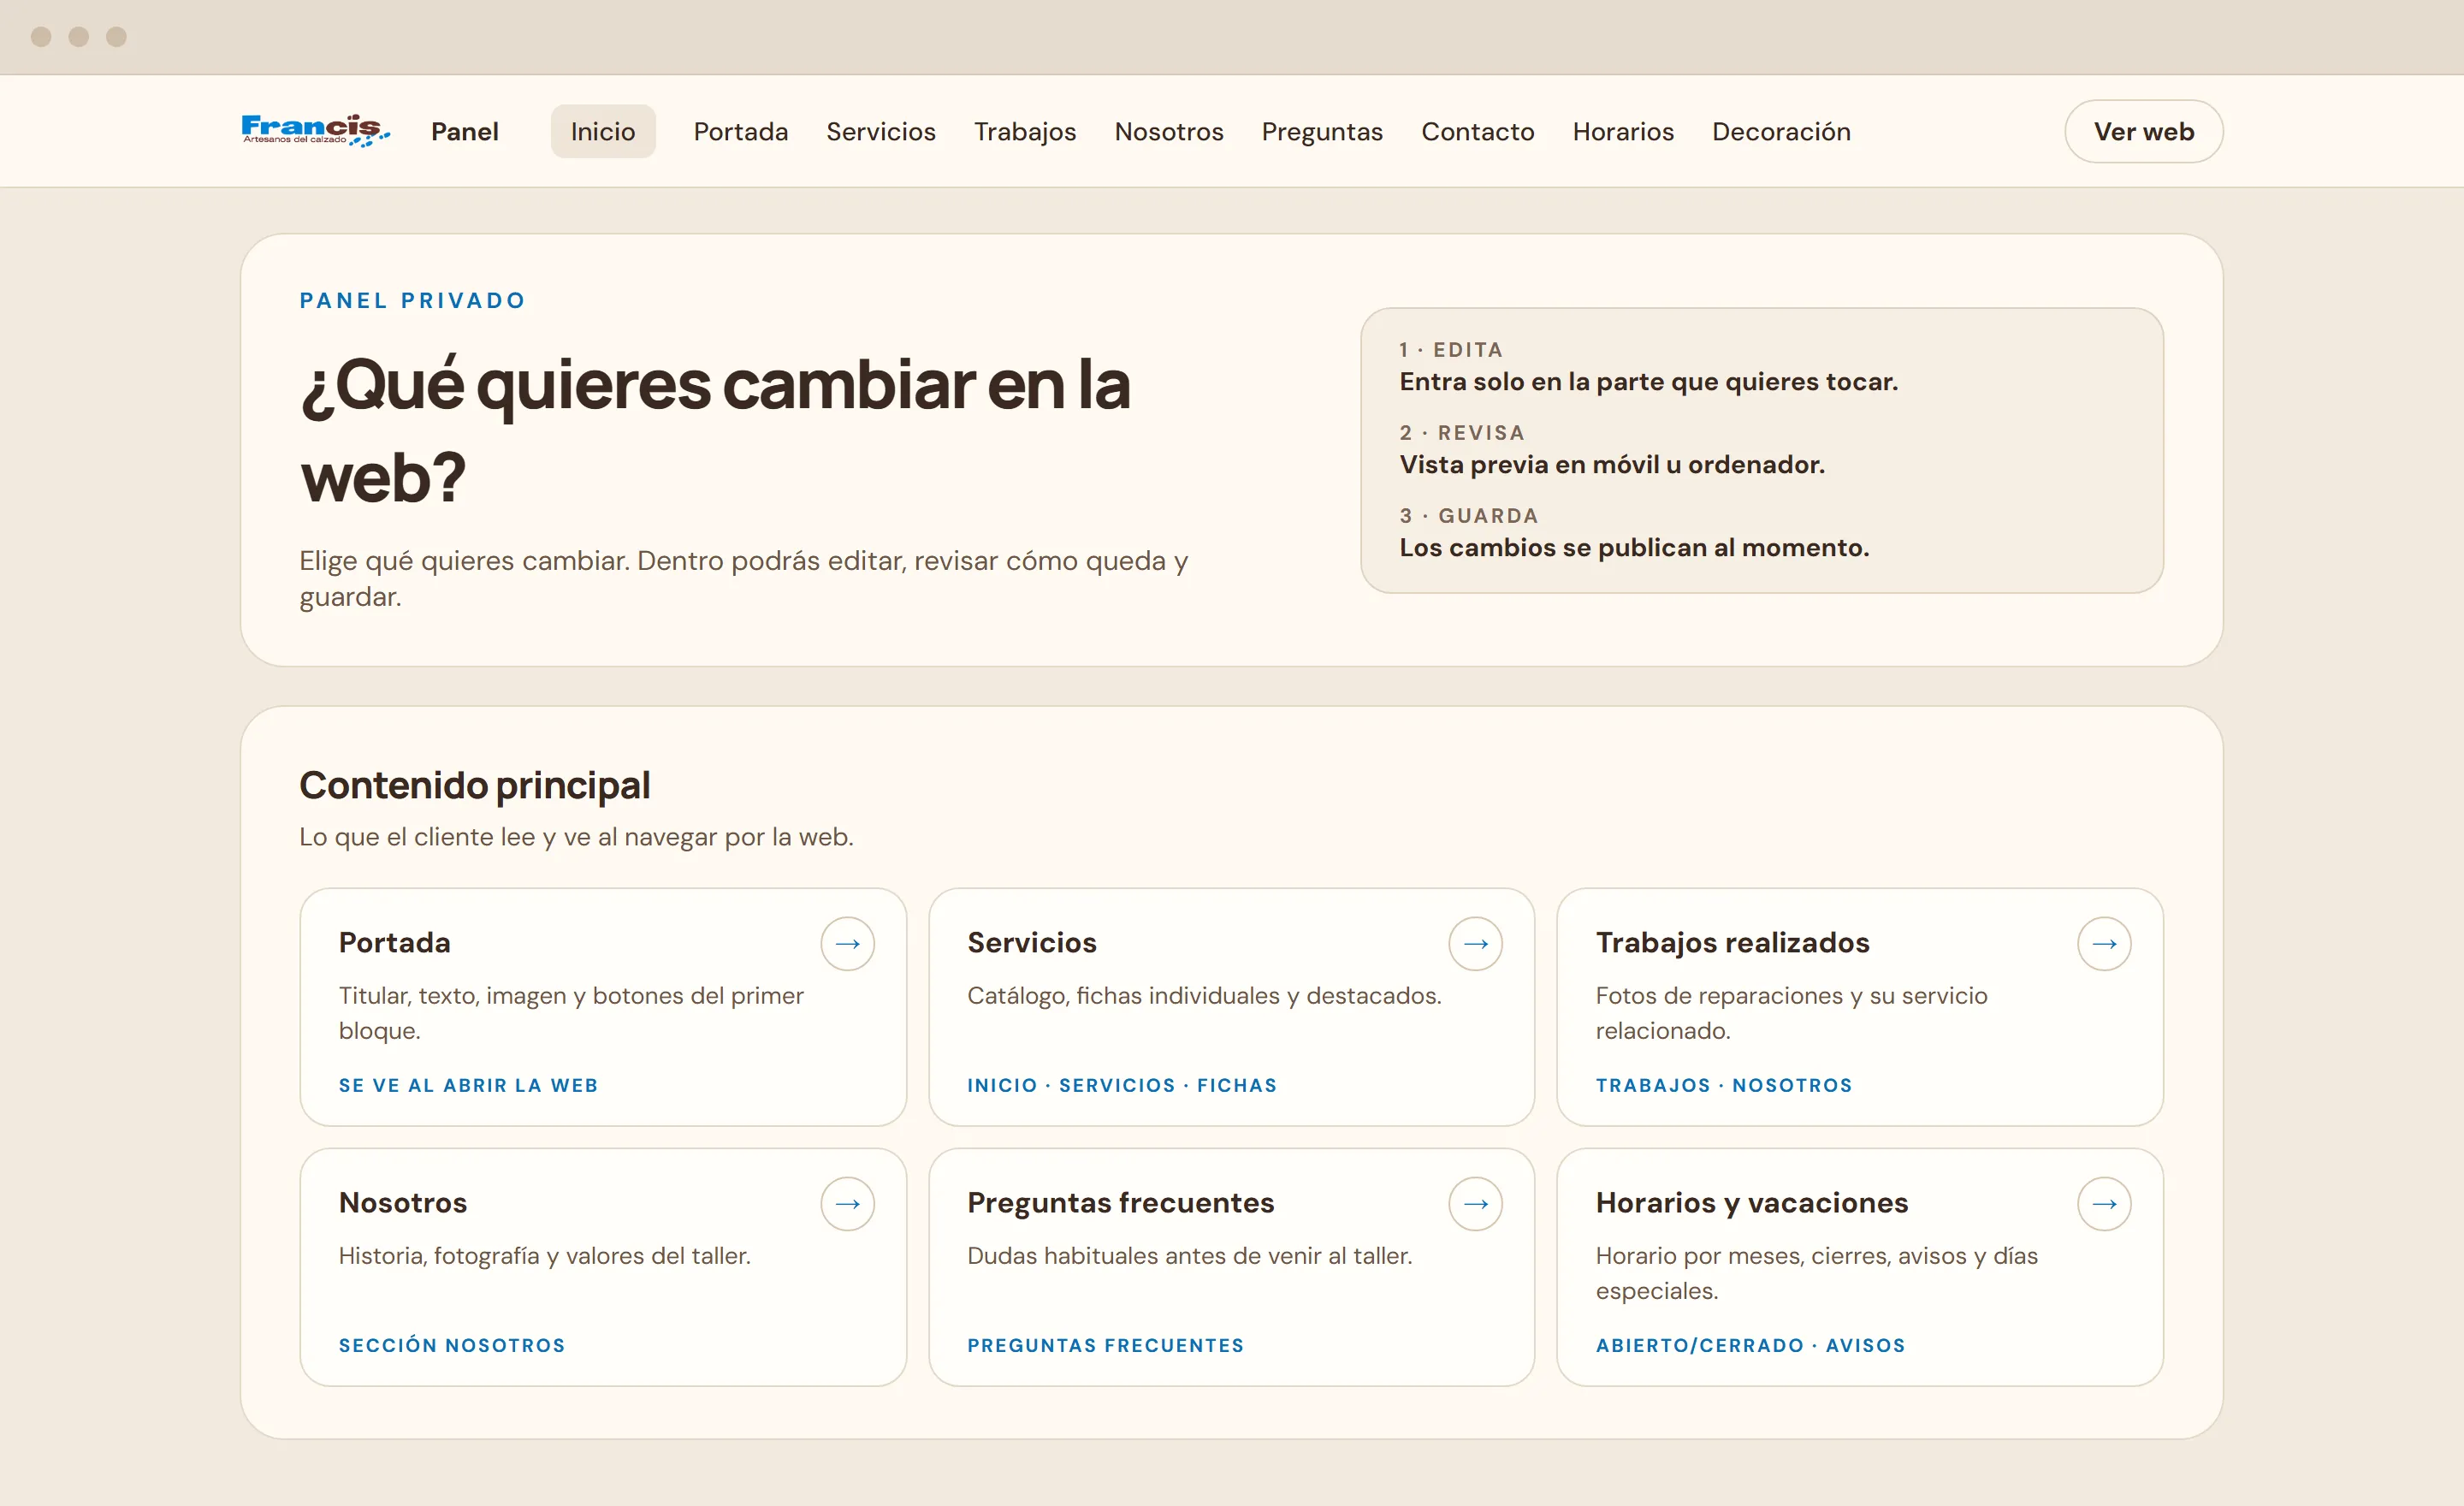The image size is (2464, 1506).
Task: Select the Inicio tab in navigation
Action: coord(603,131)
